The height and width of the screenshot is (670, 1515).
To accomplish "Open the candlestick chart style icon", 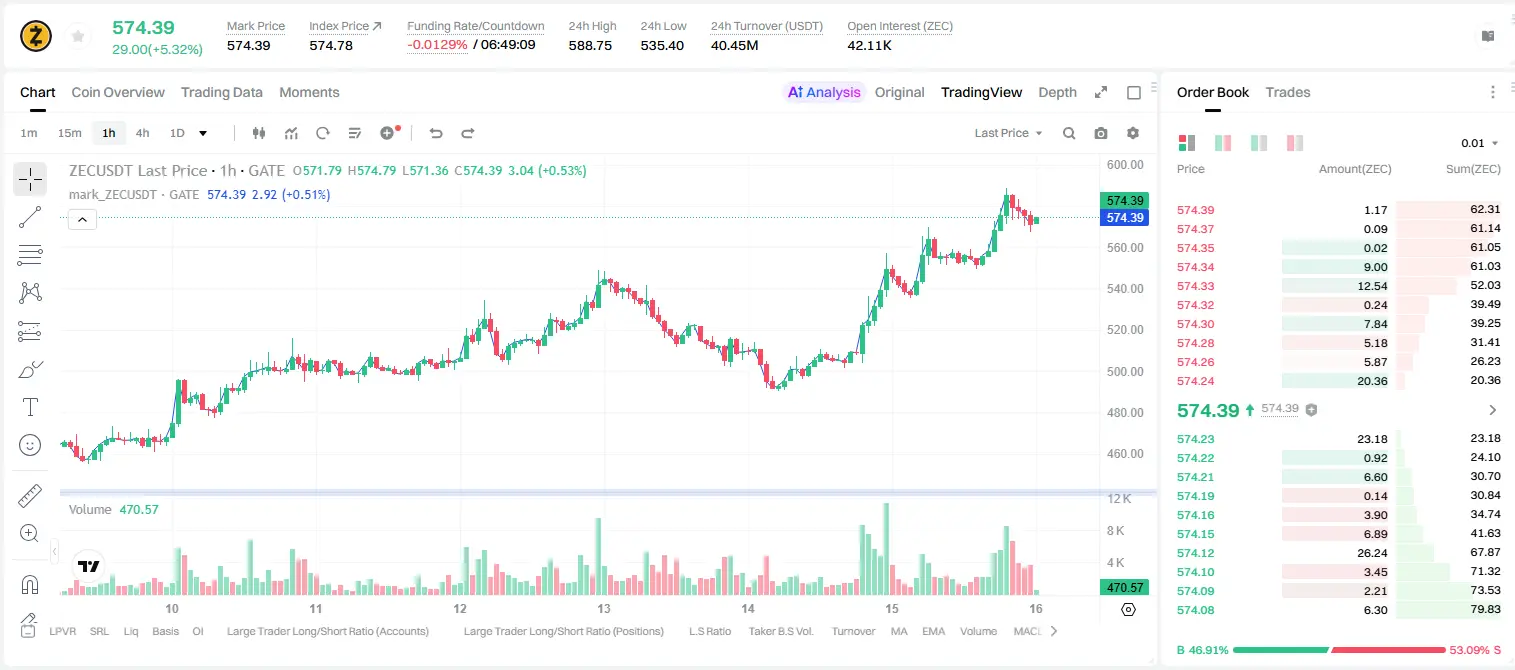I will pyautogui.click(x=260, y=133).
